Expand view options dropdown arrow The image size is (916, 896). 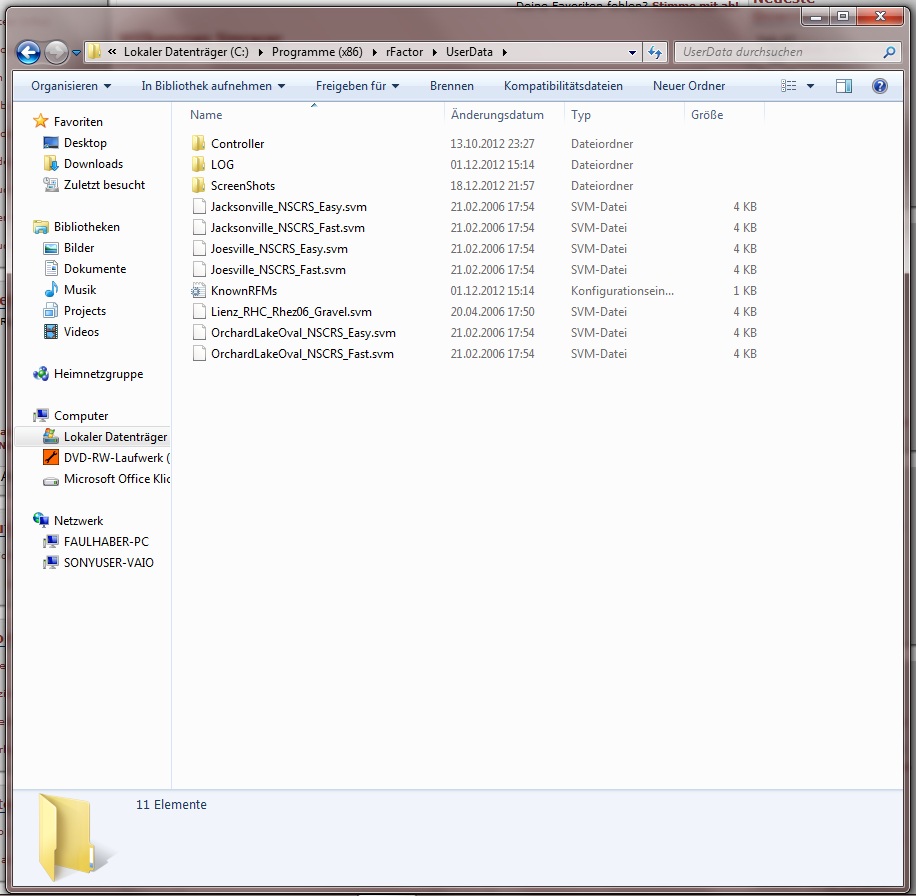(810, 86)
